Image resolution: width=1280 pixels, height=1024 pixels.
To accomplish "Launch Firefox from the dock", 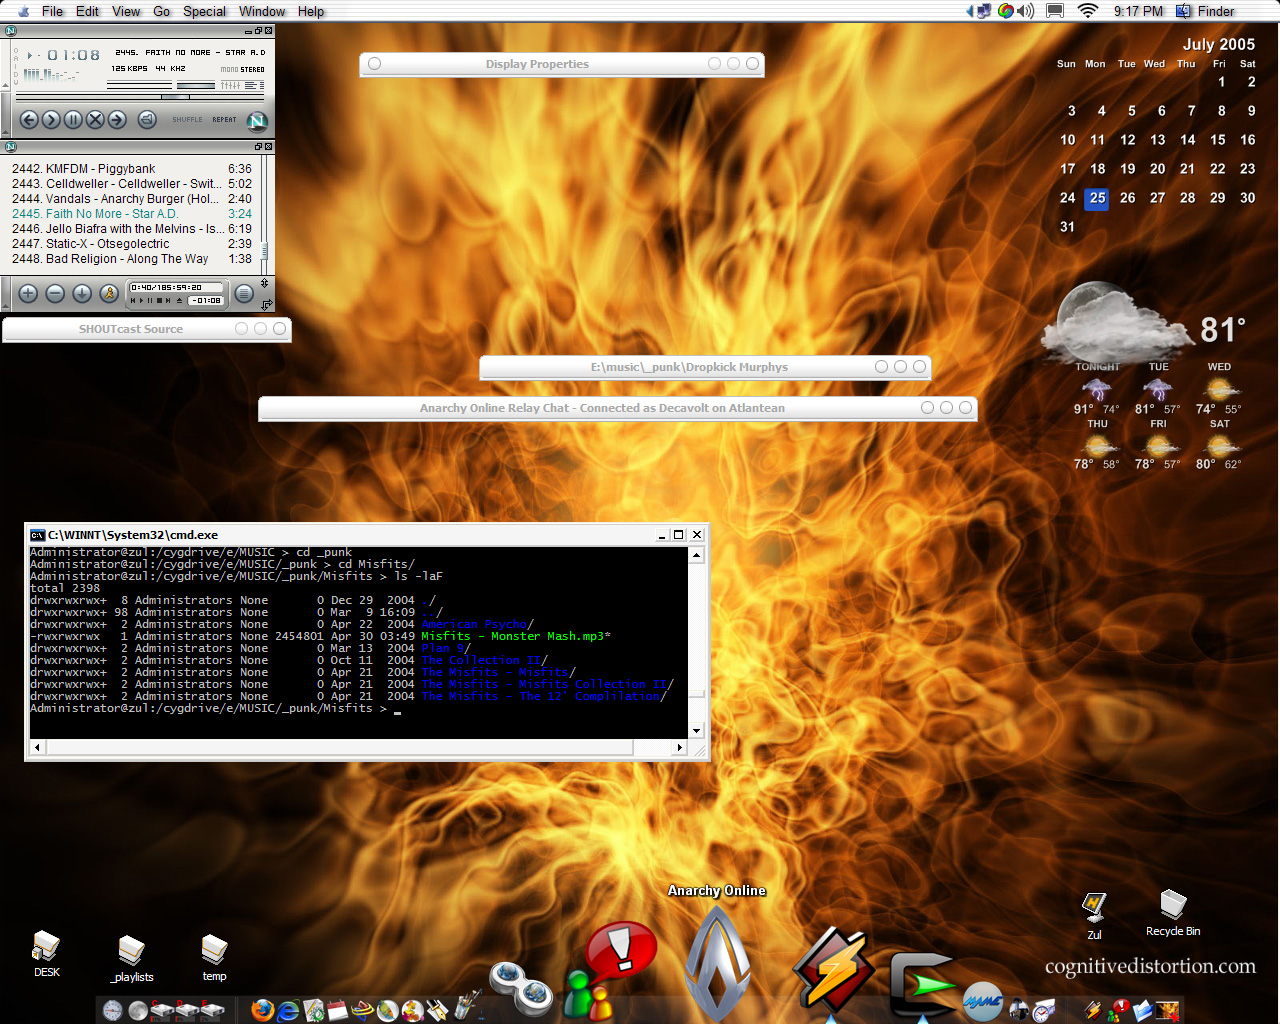I will 262,1010.
